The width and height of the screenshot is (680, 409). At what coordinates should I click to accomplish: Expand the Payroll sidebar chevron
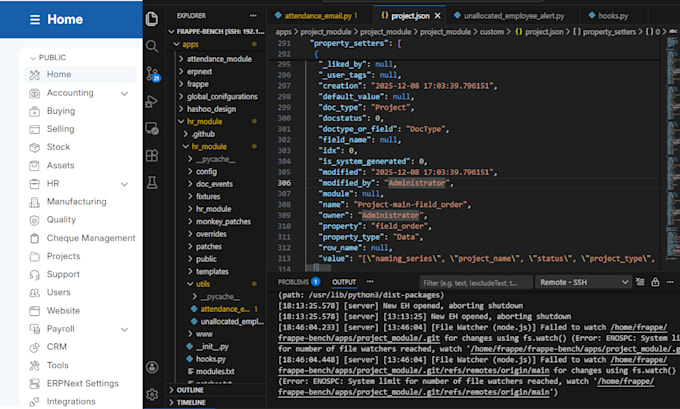(124, 329)
